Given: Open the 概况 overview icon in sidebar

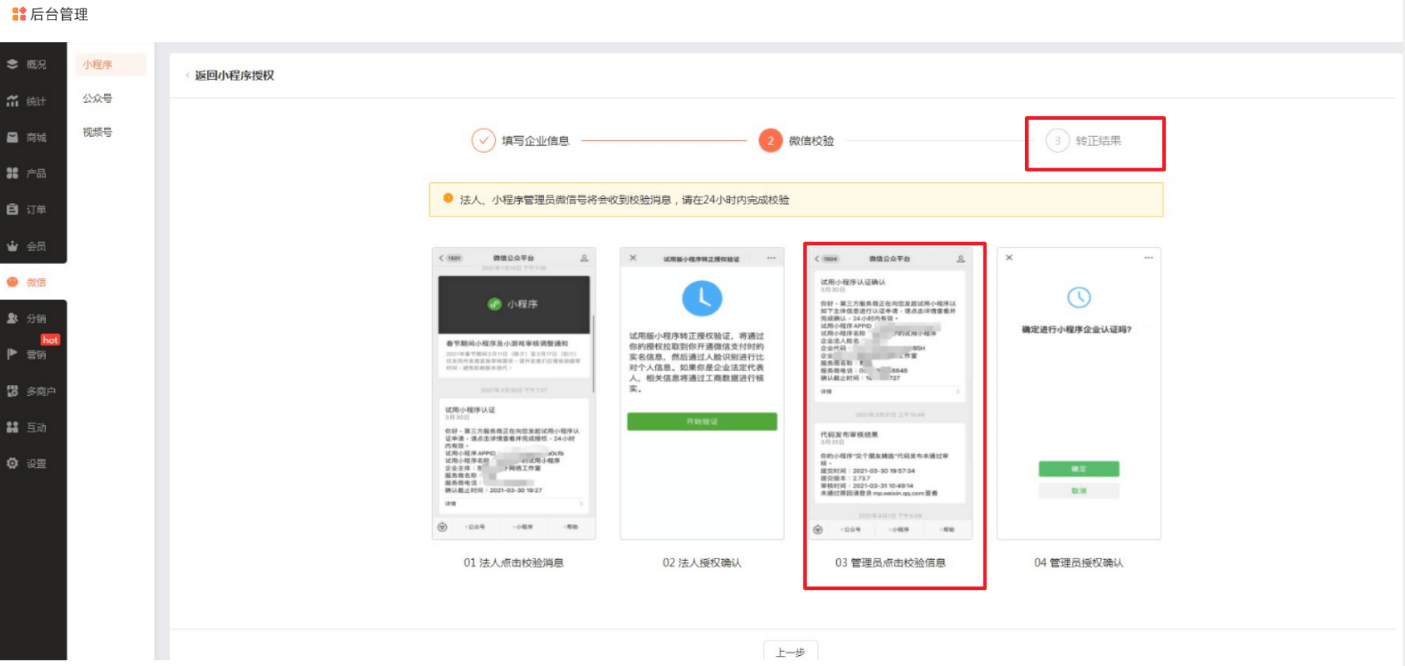Looking at the screenshot, I should pos(12,64).
